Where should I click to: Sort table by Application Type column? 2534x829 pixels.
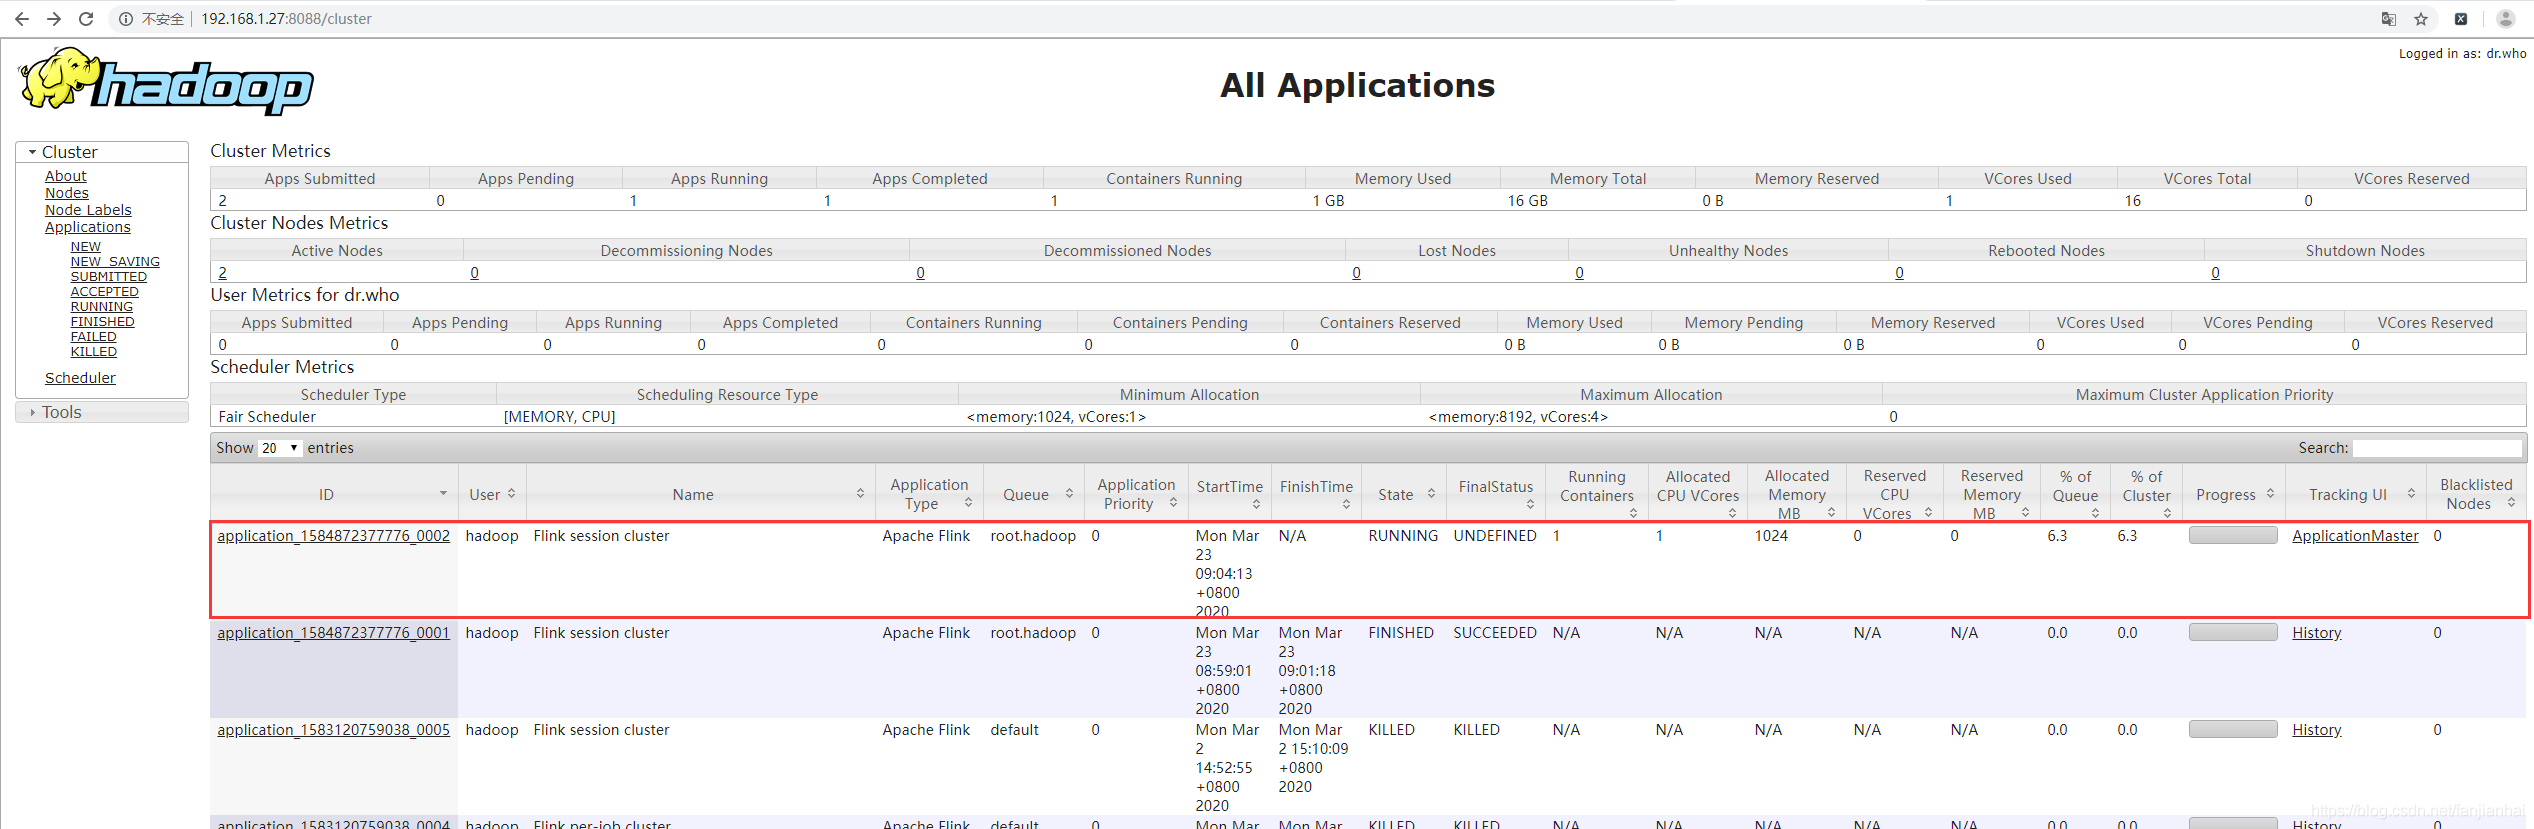pos(930,494)
